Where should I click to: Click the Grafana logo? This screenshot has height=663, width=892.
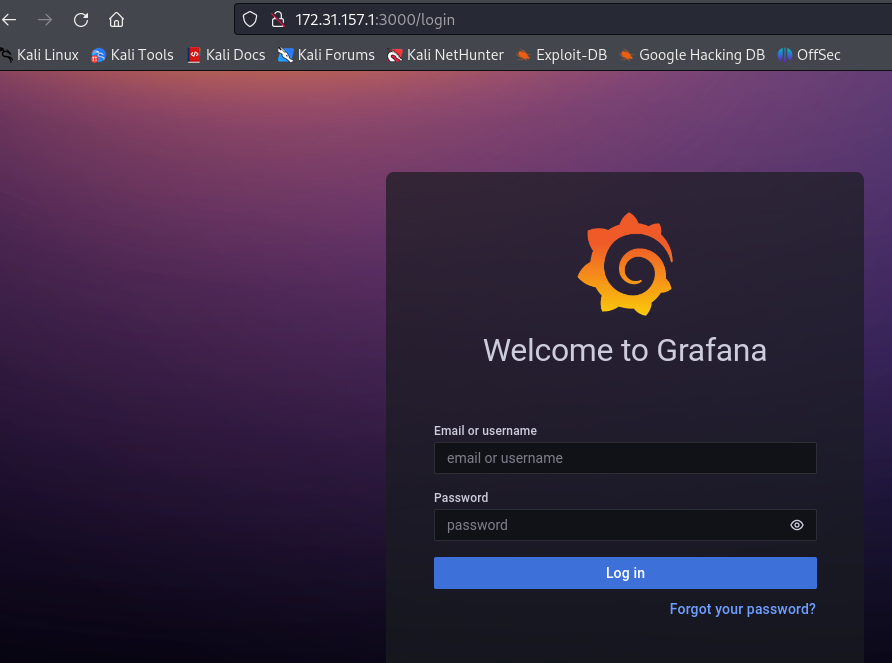625,264
